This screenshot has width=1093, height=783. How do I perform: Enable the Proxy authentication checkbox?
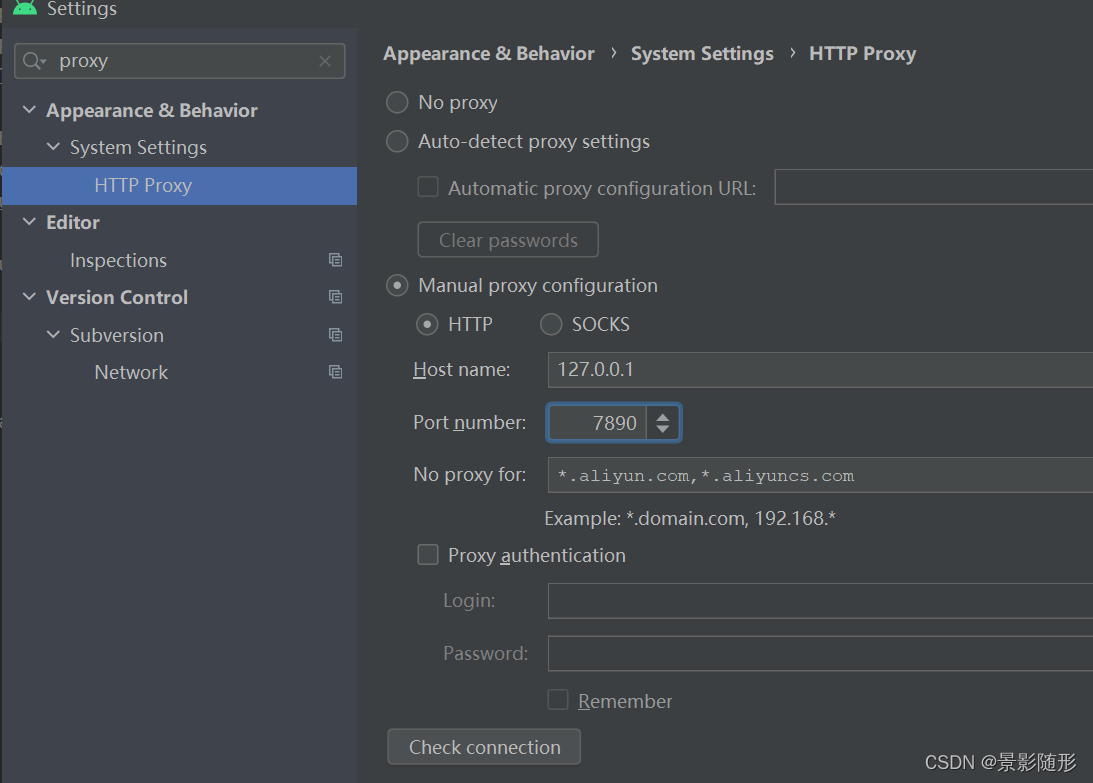click(x=427, y=555)
